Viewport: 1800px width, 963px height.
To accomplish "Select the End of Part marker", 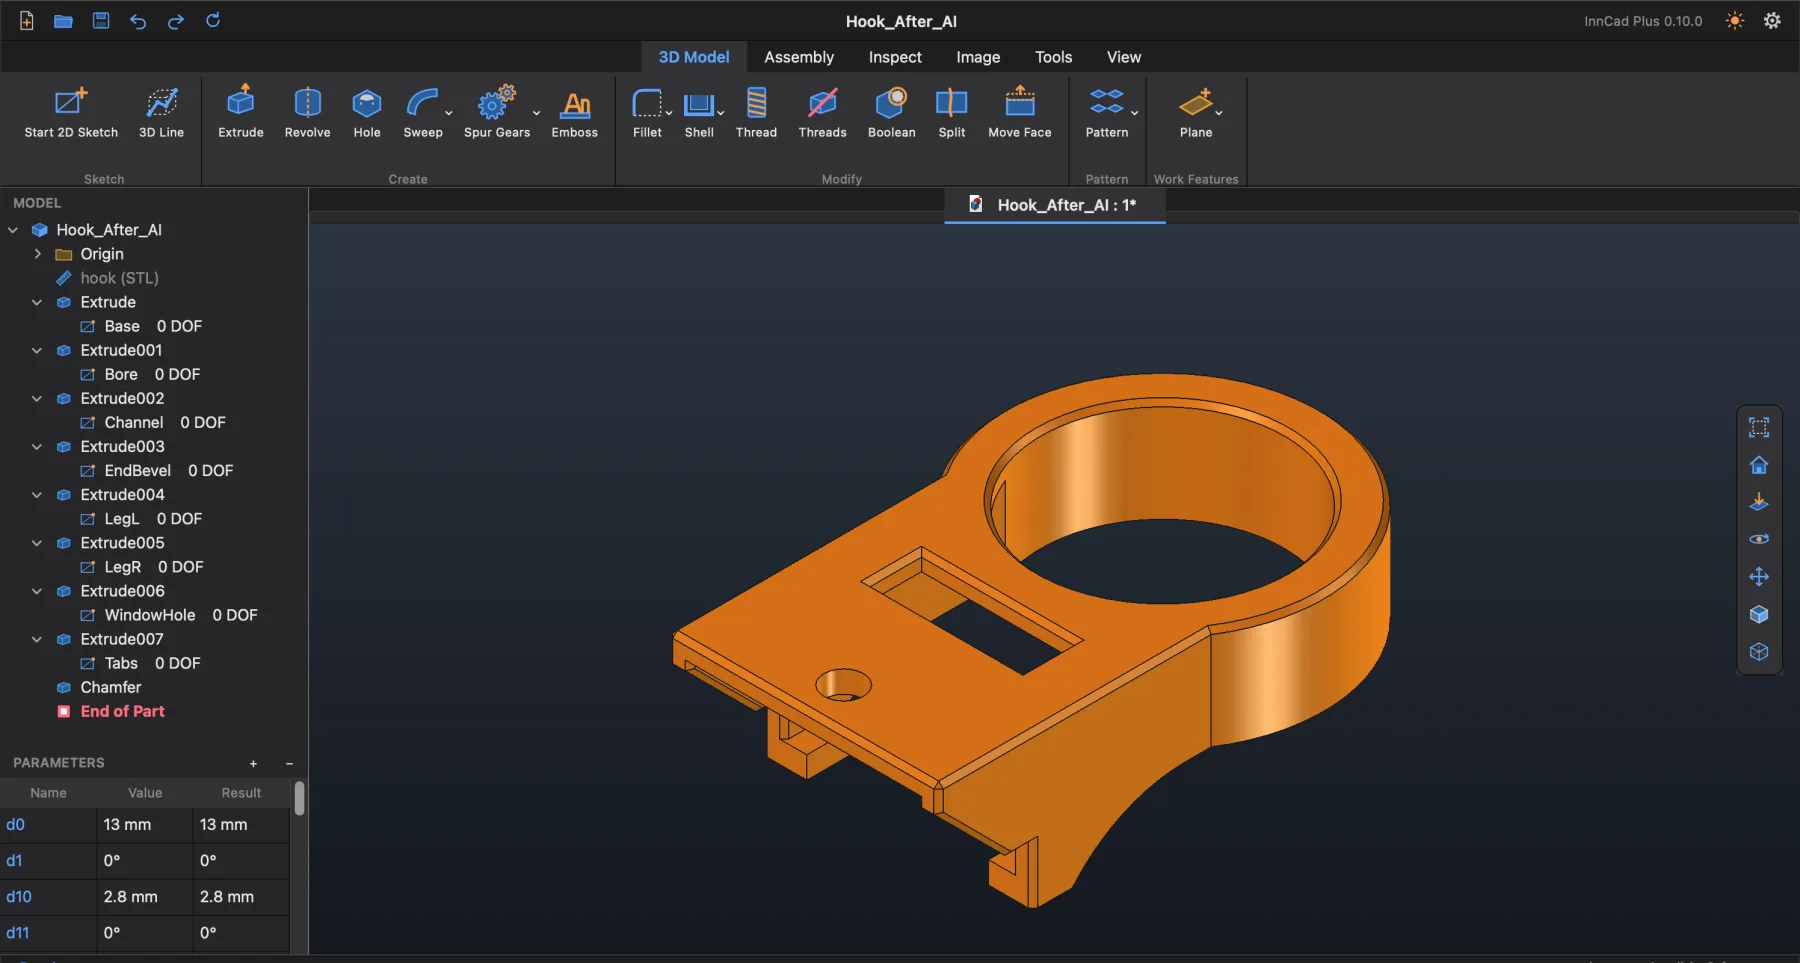I will 122,711.
